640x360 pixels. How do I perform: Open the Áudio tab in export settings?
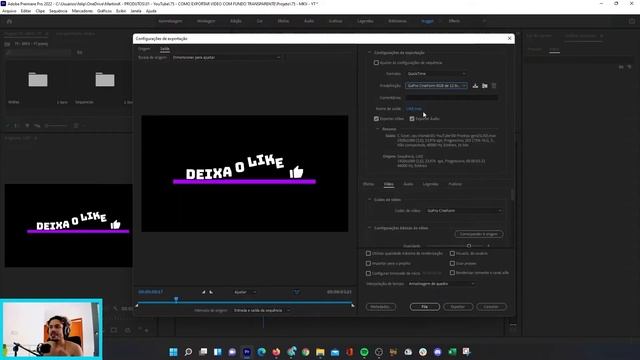tap(408, 184)
